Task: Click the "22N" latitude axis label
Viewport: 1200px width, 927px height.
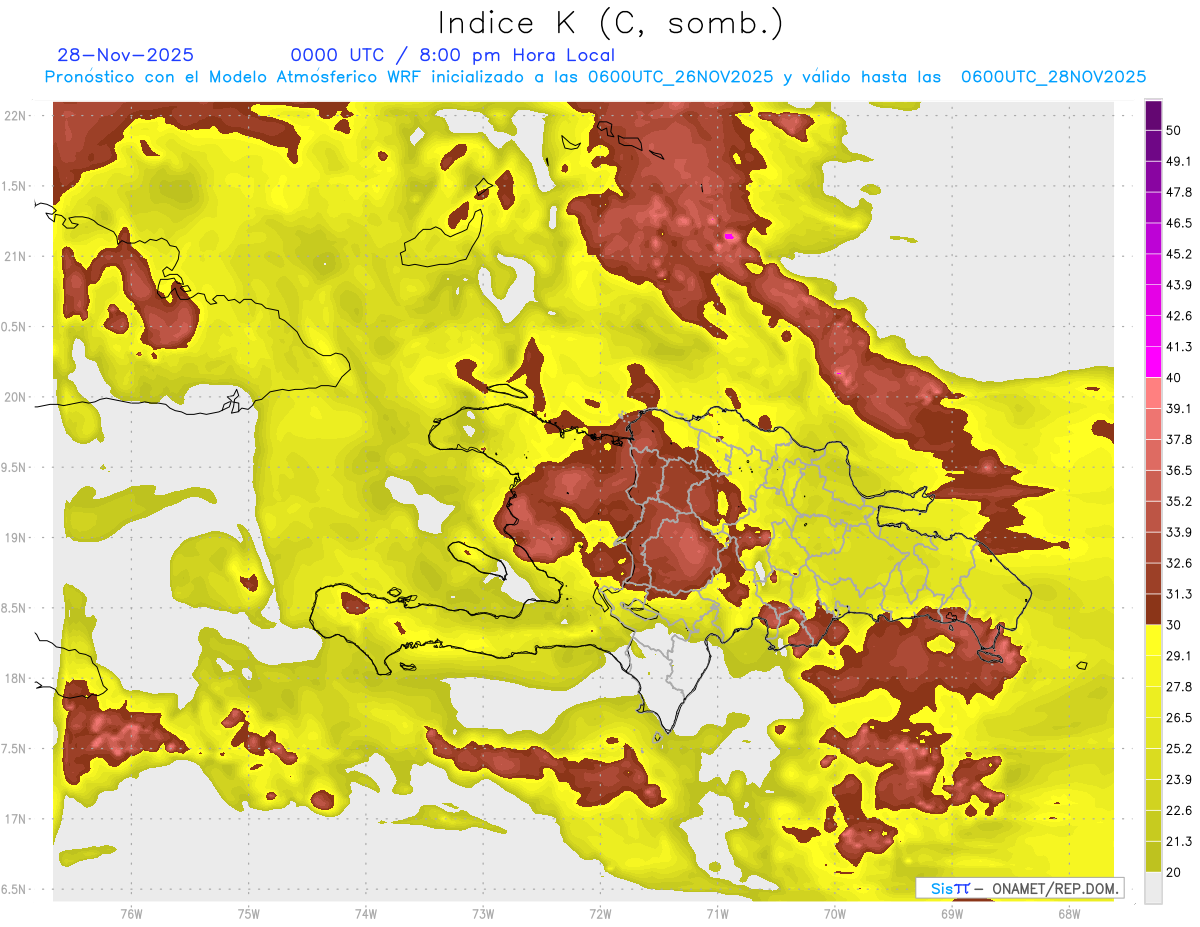Action: 16,116
